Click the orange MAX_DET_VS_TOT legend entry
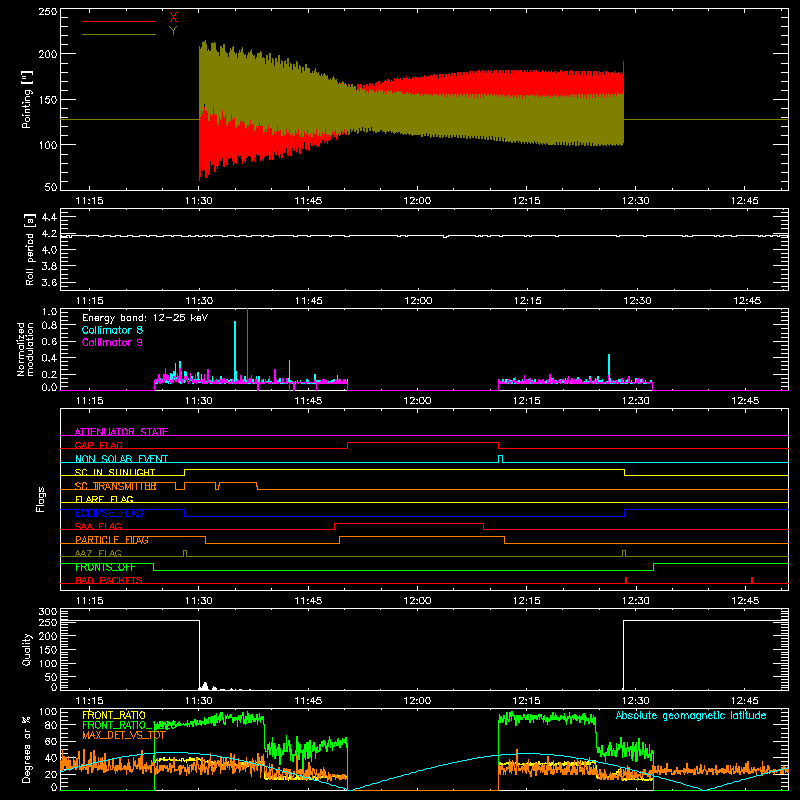The width and height of the screenshot is (800, 800). [x=124, y=736]
